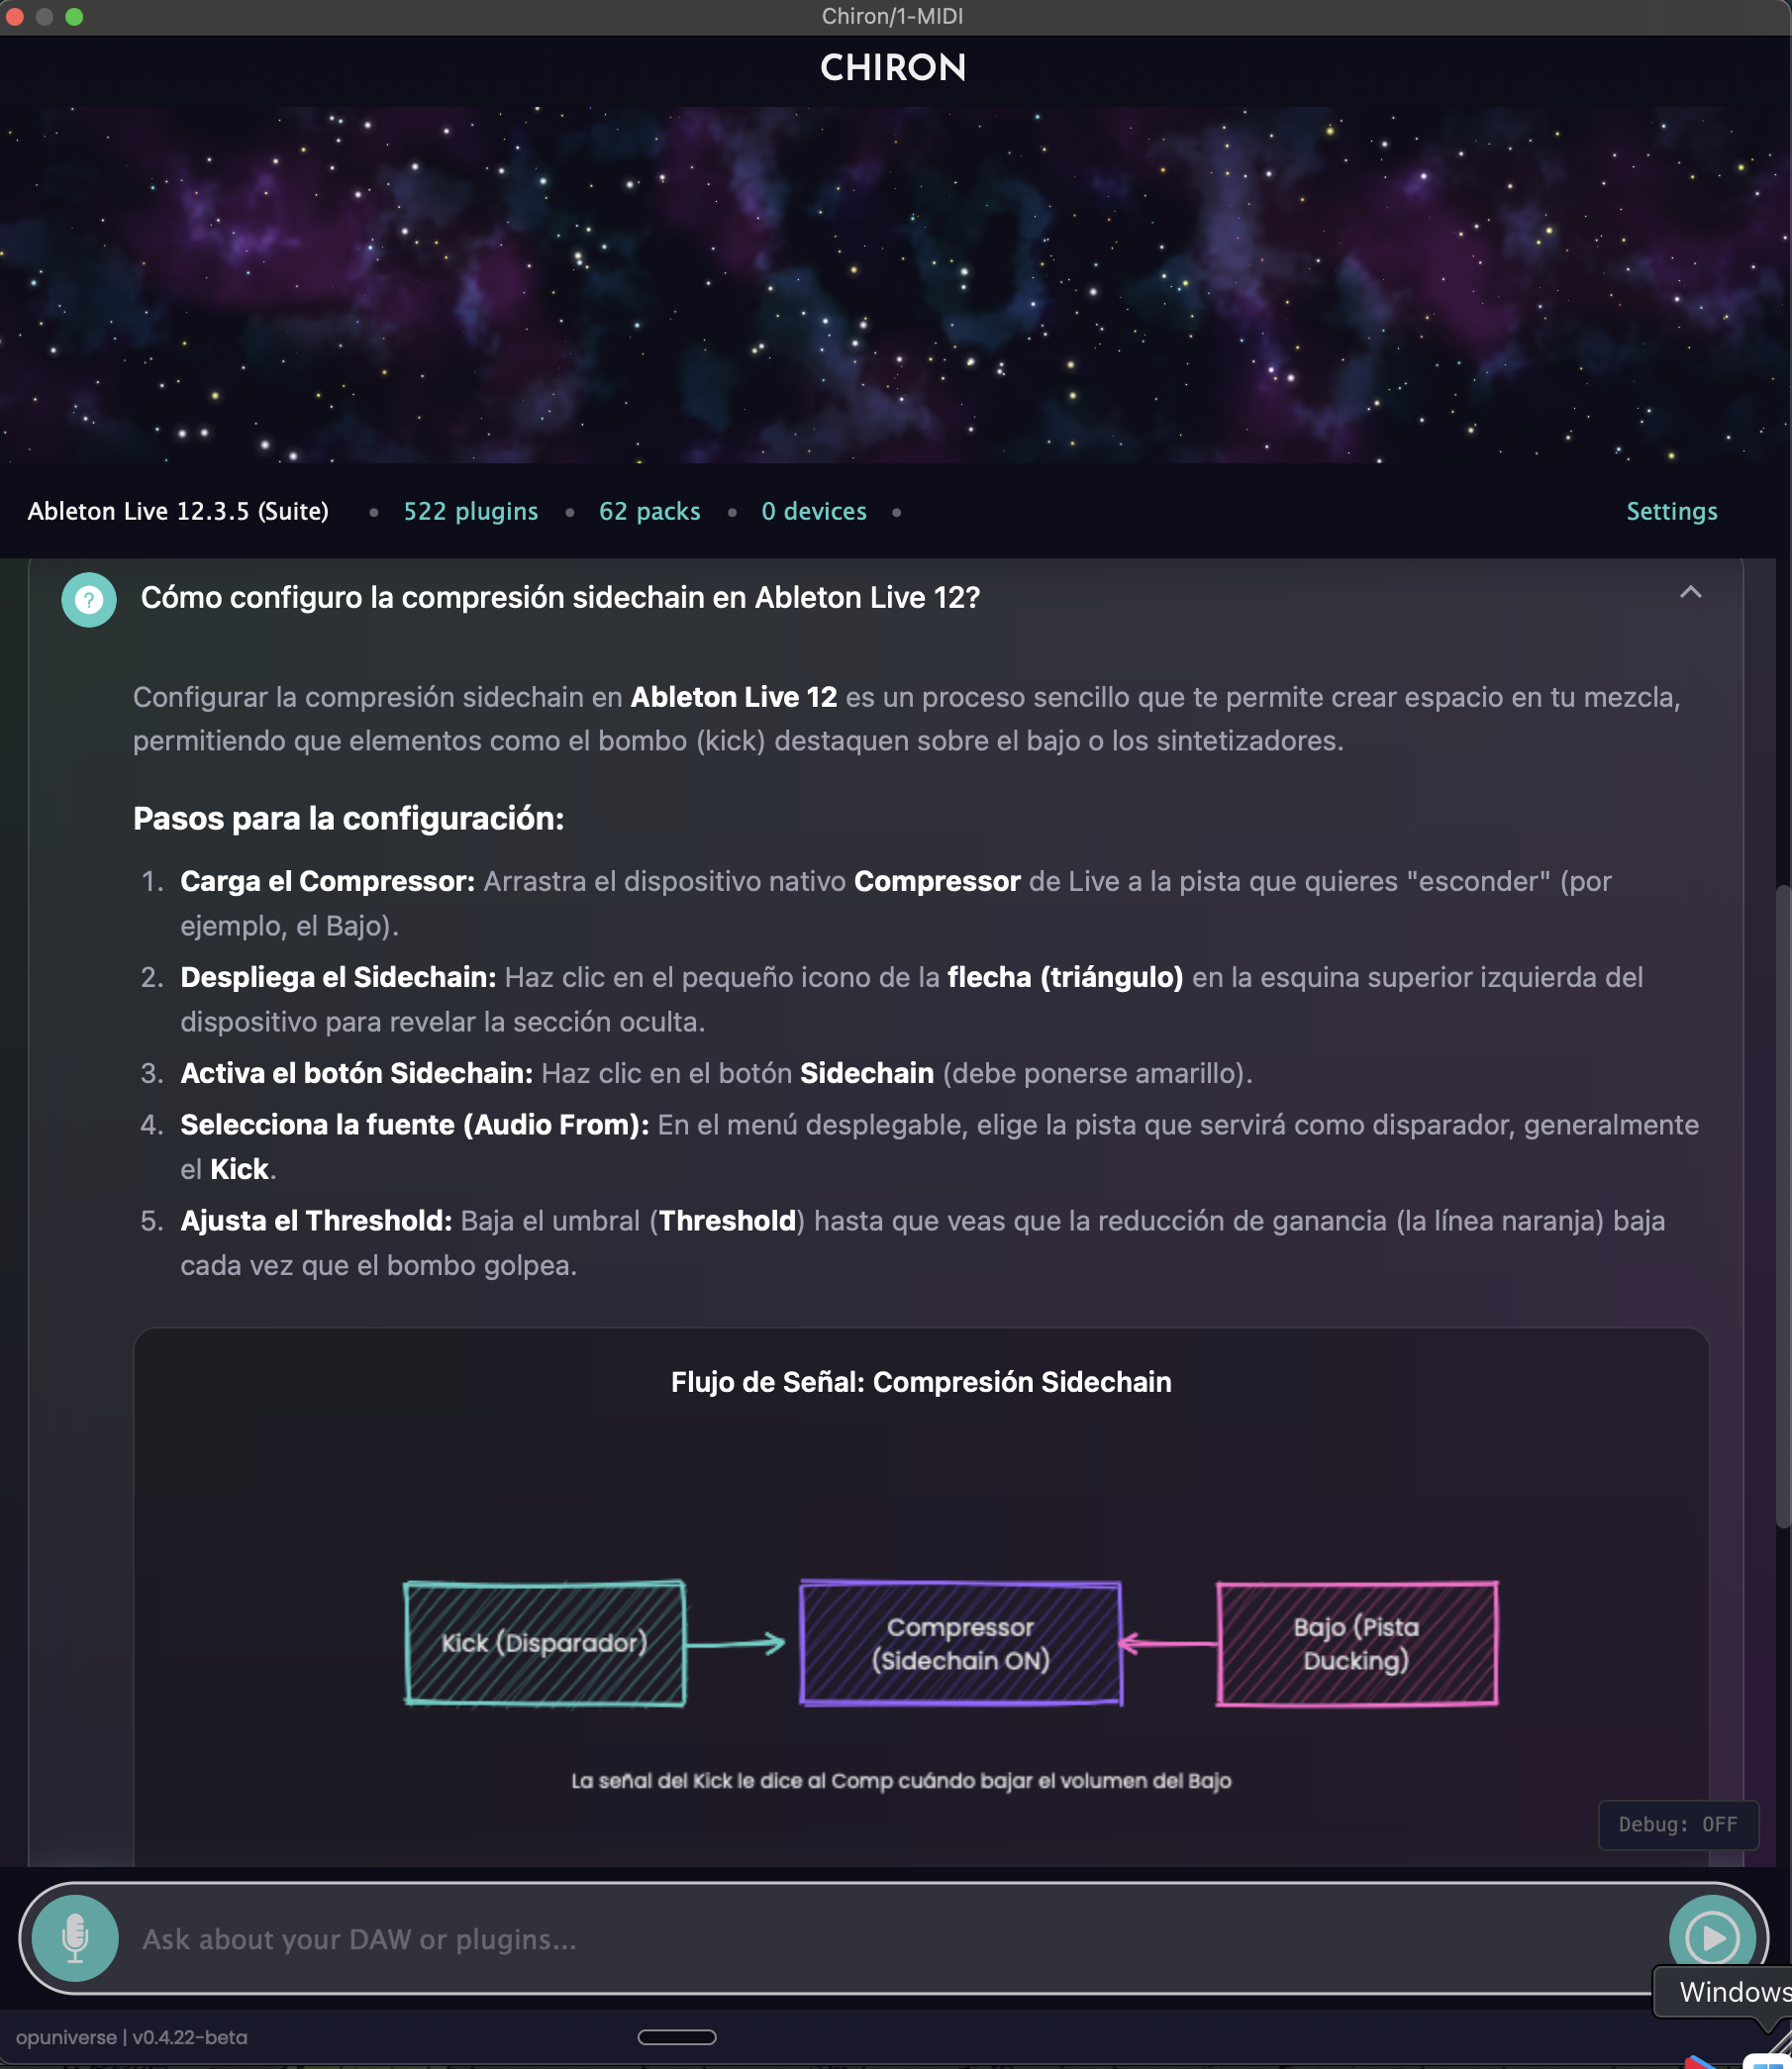Open the blue window app icon in the Dock
1792x2069 pixels.
(1770, 2063)
